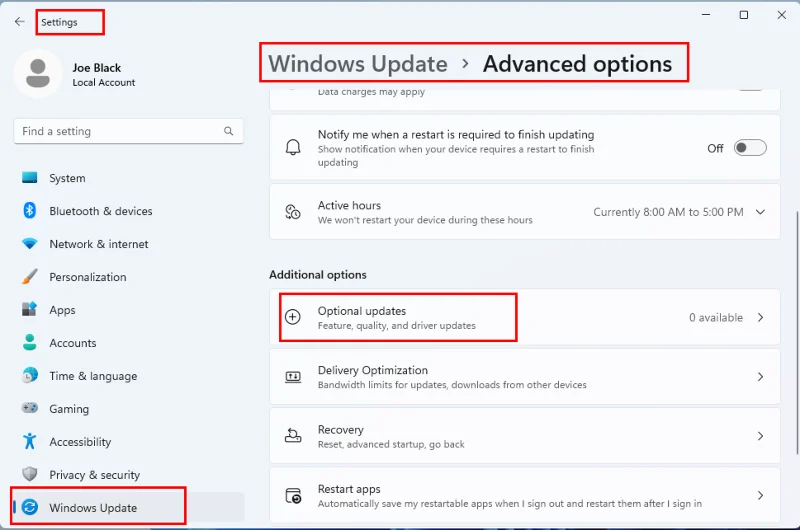Click the Personalization paintbrush icon
The width and height of the screenshot is (800, 530).
(30, 277)
